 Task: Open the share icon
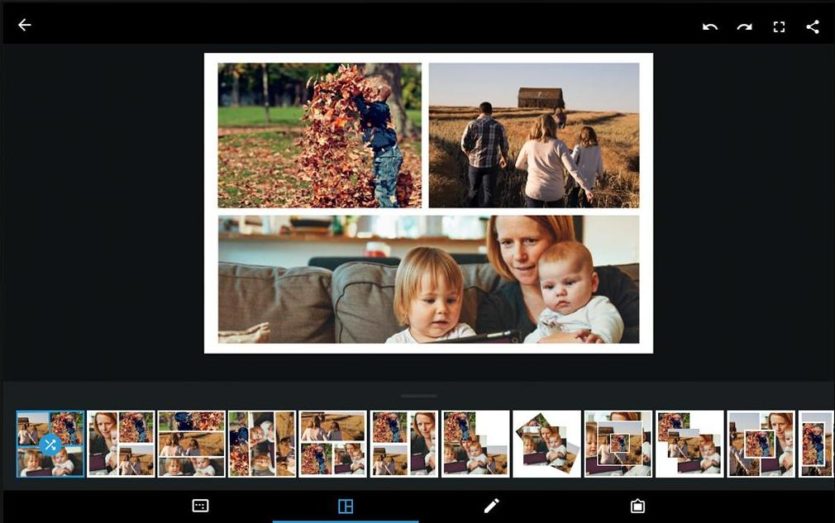(x=813, y=27)
